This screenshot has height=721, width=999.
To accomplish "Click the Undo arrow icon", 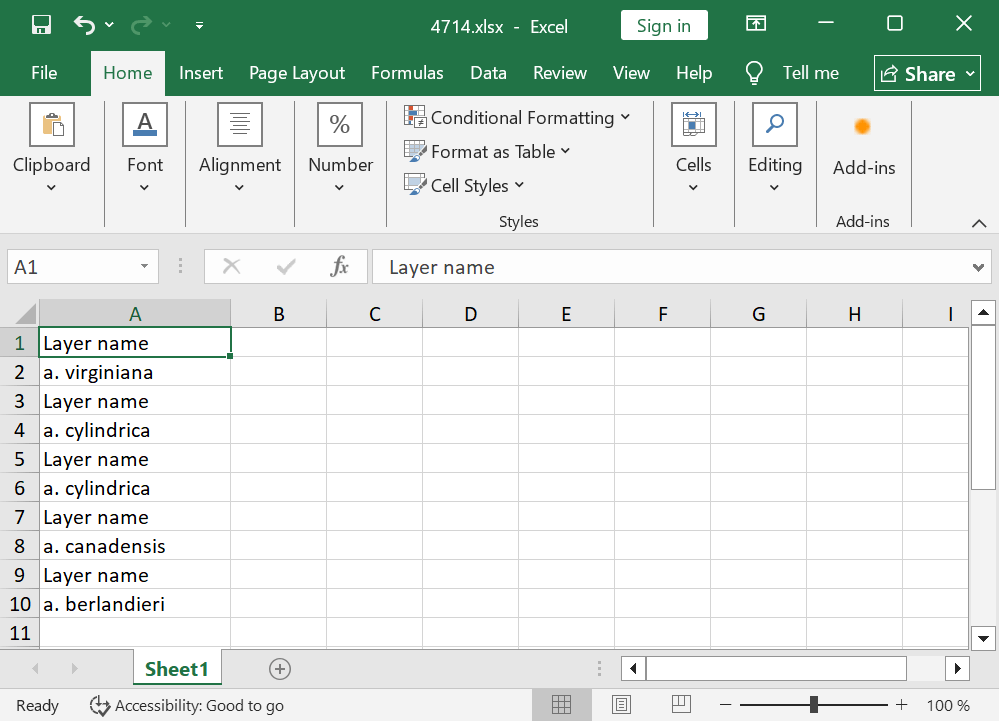I will (85, 25).
